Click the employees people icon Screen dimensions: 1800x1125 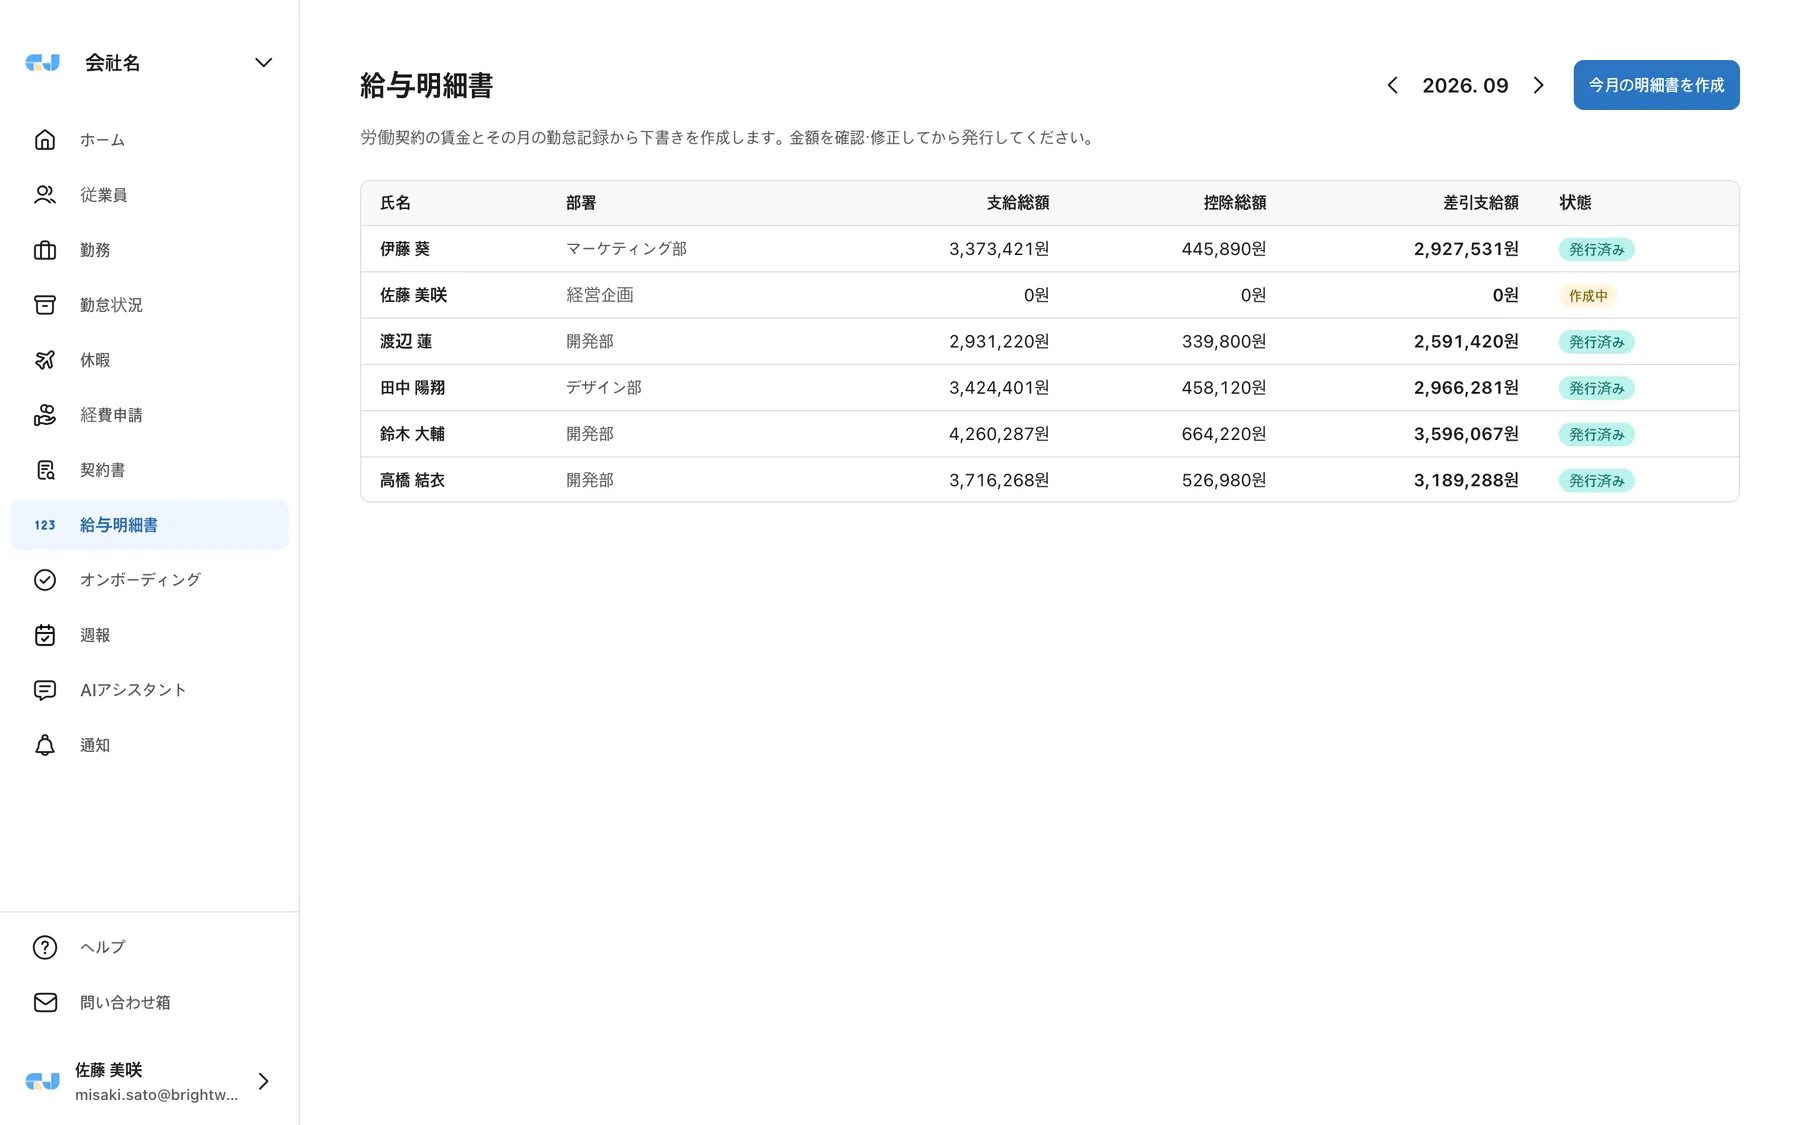pyautogui.click(x=45, y=195)
